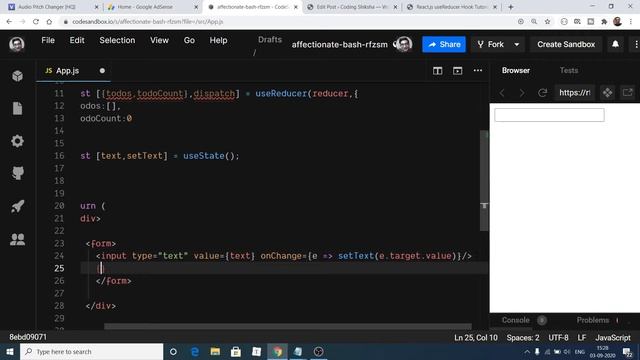This screenshot has height=360, width=640.
Task: Open the Drafts folder link
Action: click(x=270, y=40)
